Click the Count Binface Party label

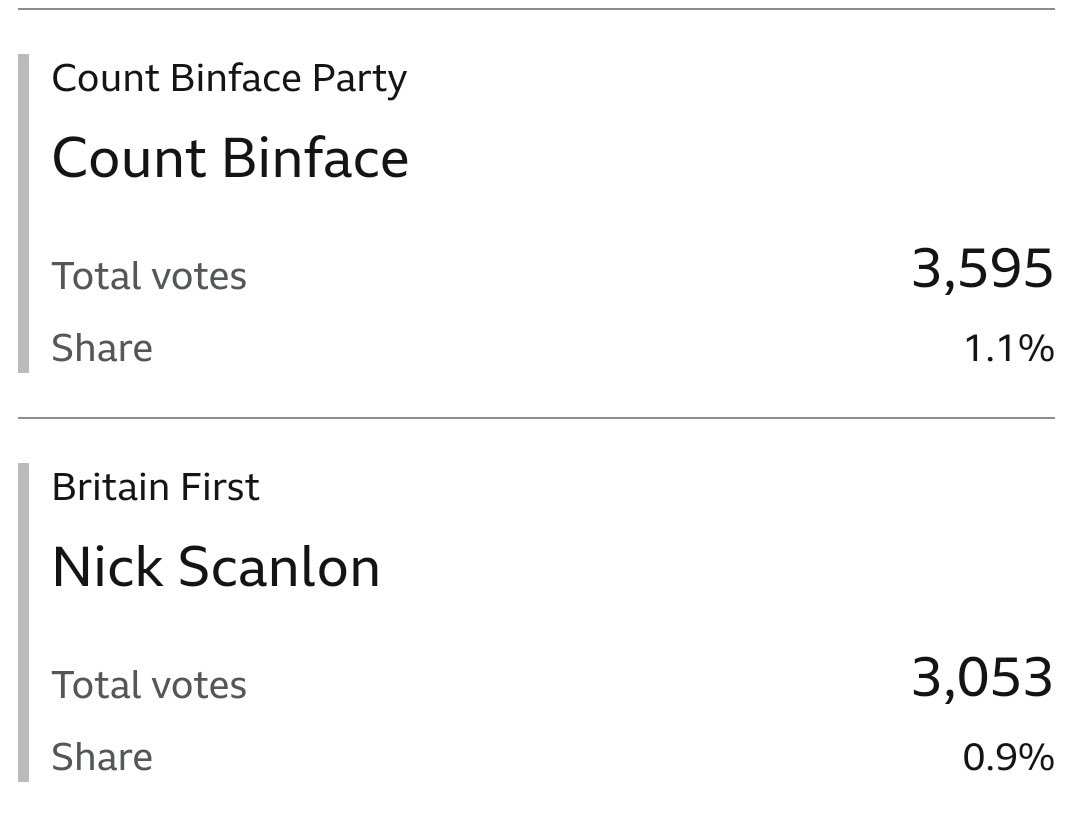[229, 79]
